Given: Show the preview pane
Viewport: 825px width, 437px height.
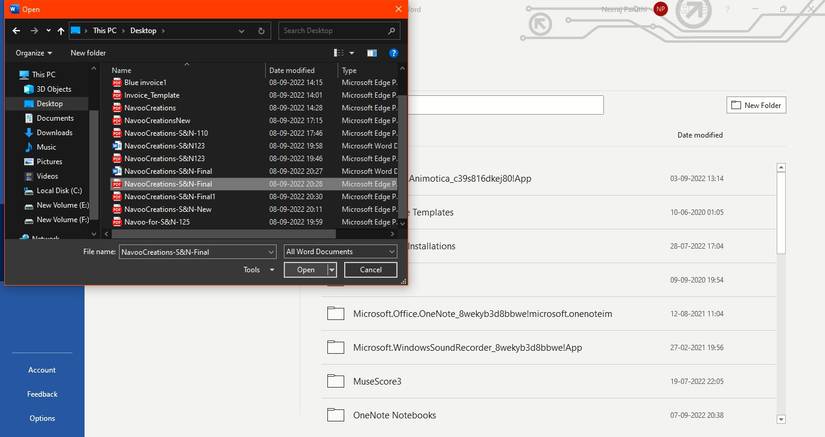Looking at the screenshot, I should [x=372, y=53].
